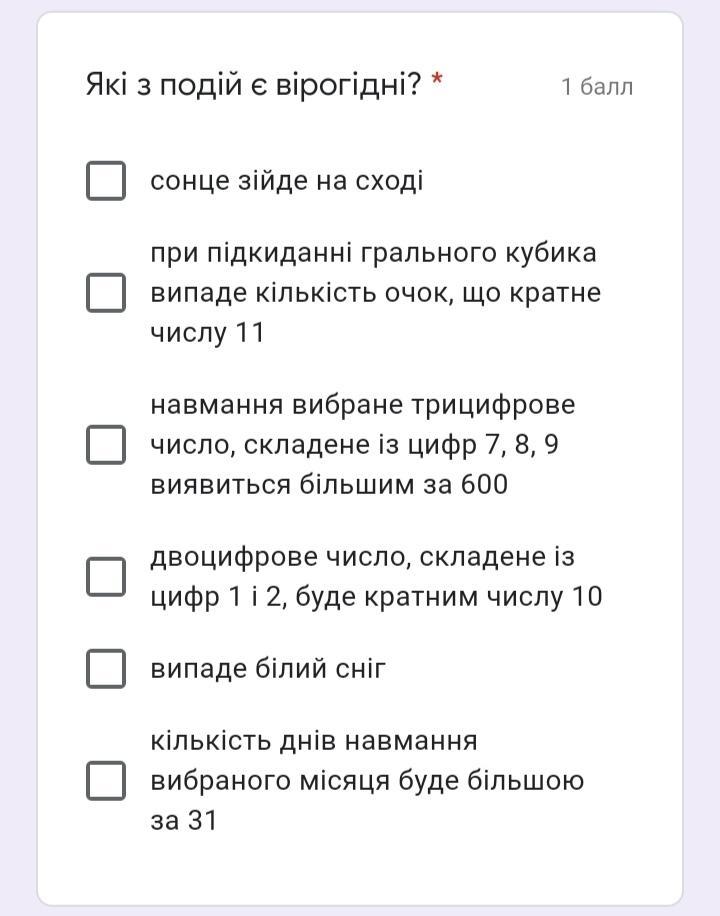Click the label text 'випаде білий сніг'
Image resolution: width=720 pixels, height=916 pixels.
click(x=268, y=669)
